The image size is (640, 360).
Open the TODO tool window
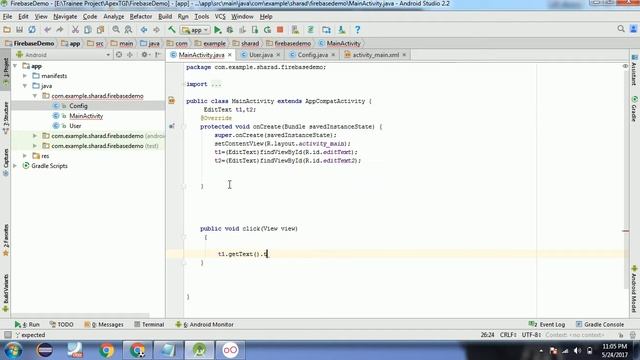tap(61, 324)
